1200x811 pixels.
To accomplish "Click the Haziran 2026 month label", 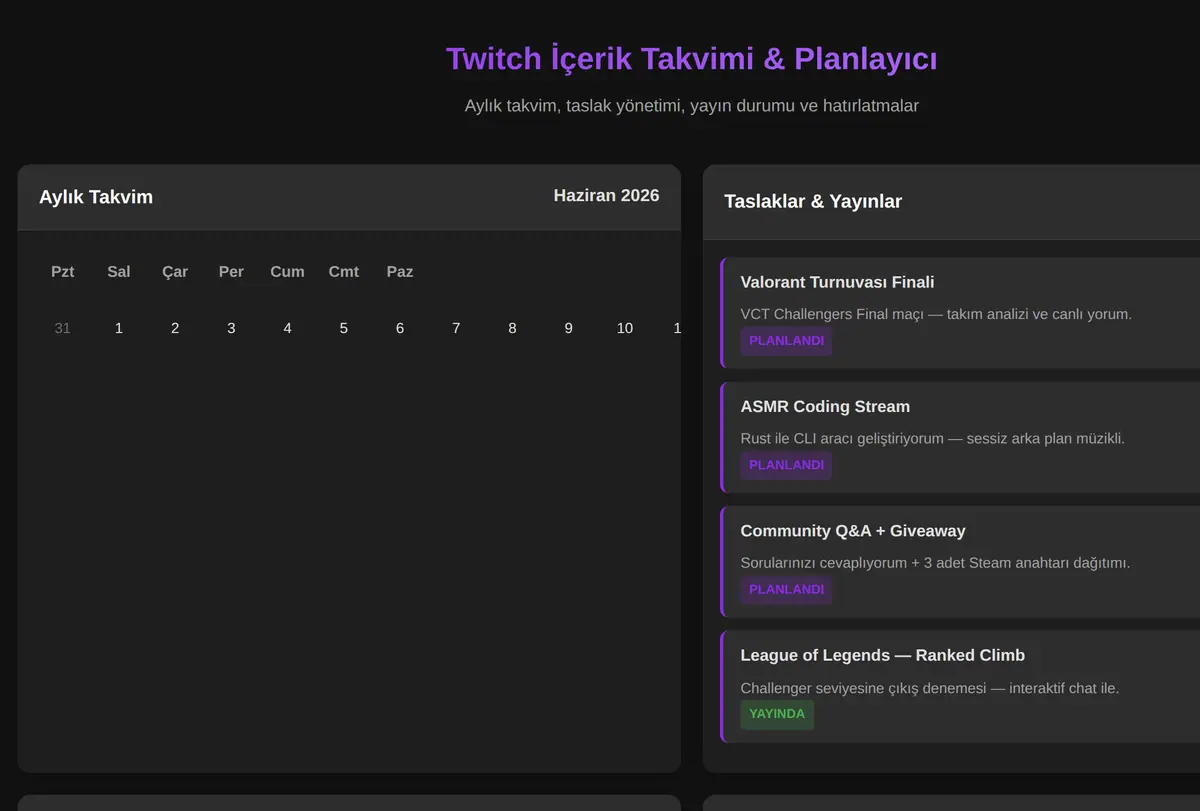I will [606, 196].
